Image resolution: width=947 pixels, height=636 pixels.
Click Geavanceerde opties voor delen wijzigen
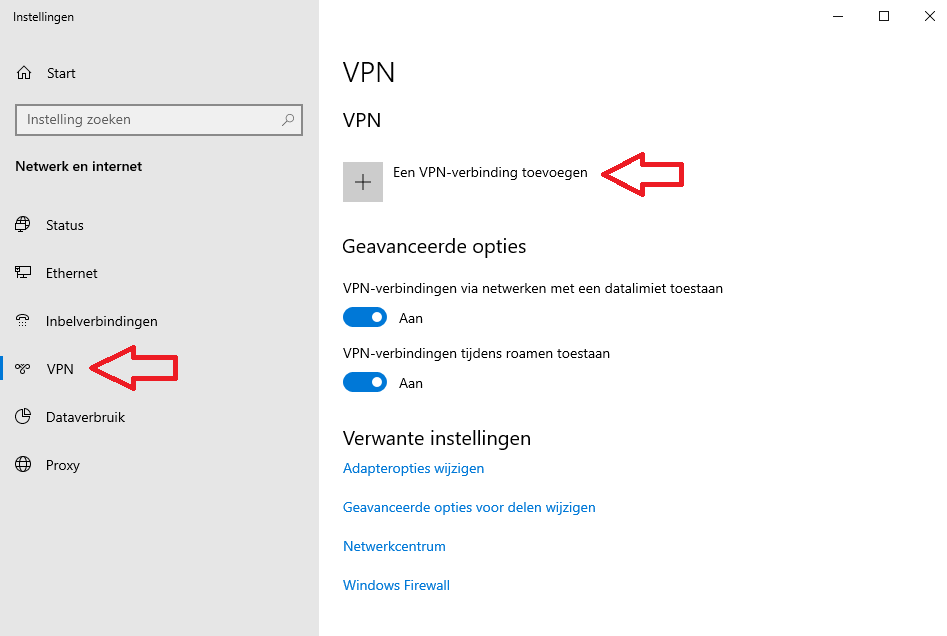469,507
